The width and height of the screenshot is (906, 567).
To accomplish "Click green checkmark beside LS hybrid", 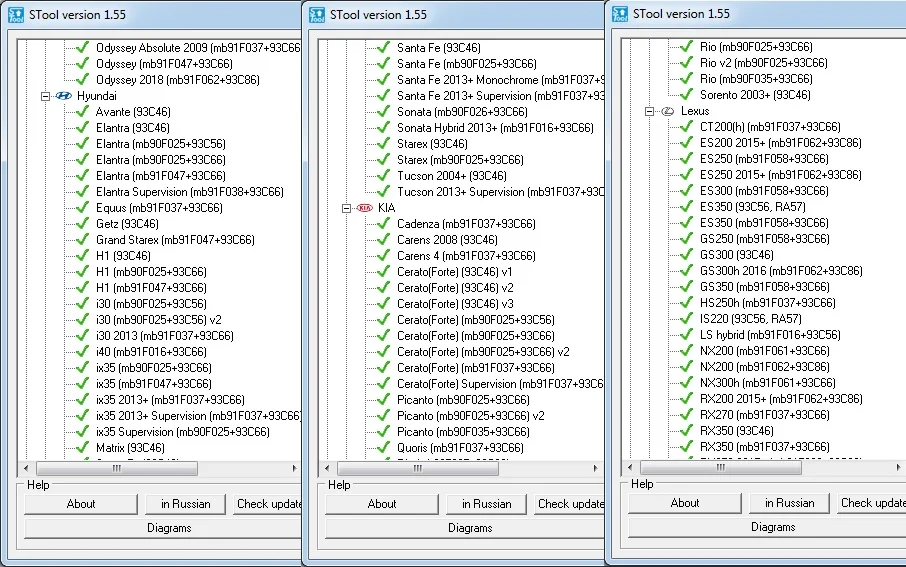I will pos(686,335).
